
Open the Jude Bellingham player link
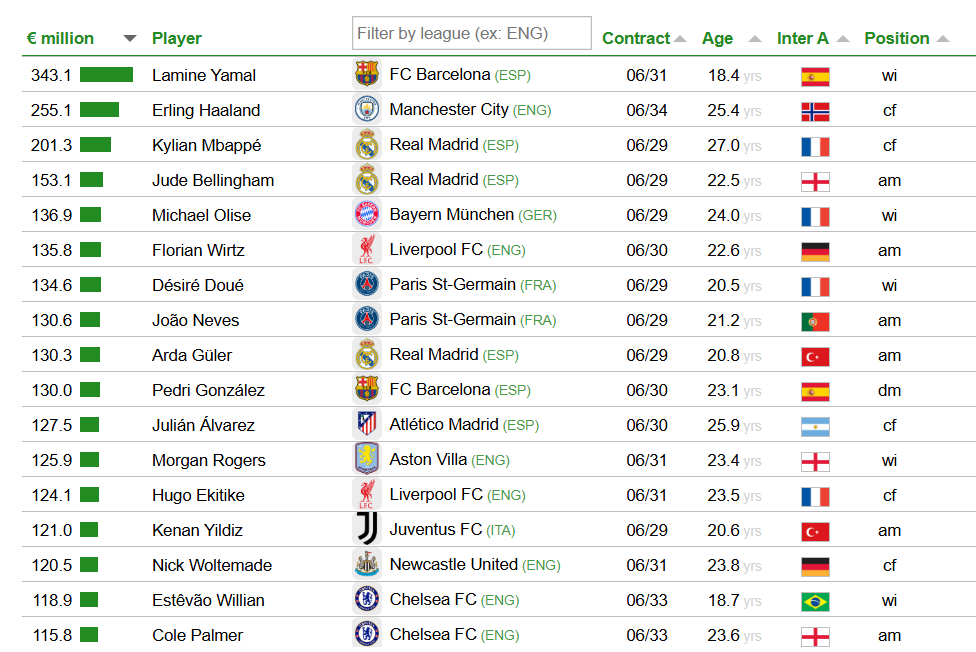[213, 180]
